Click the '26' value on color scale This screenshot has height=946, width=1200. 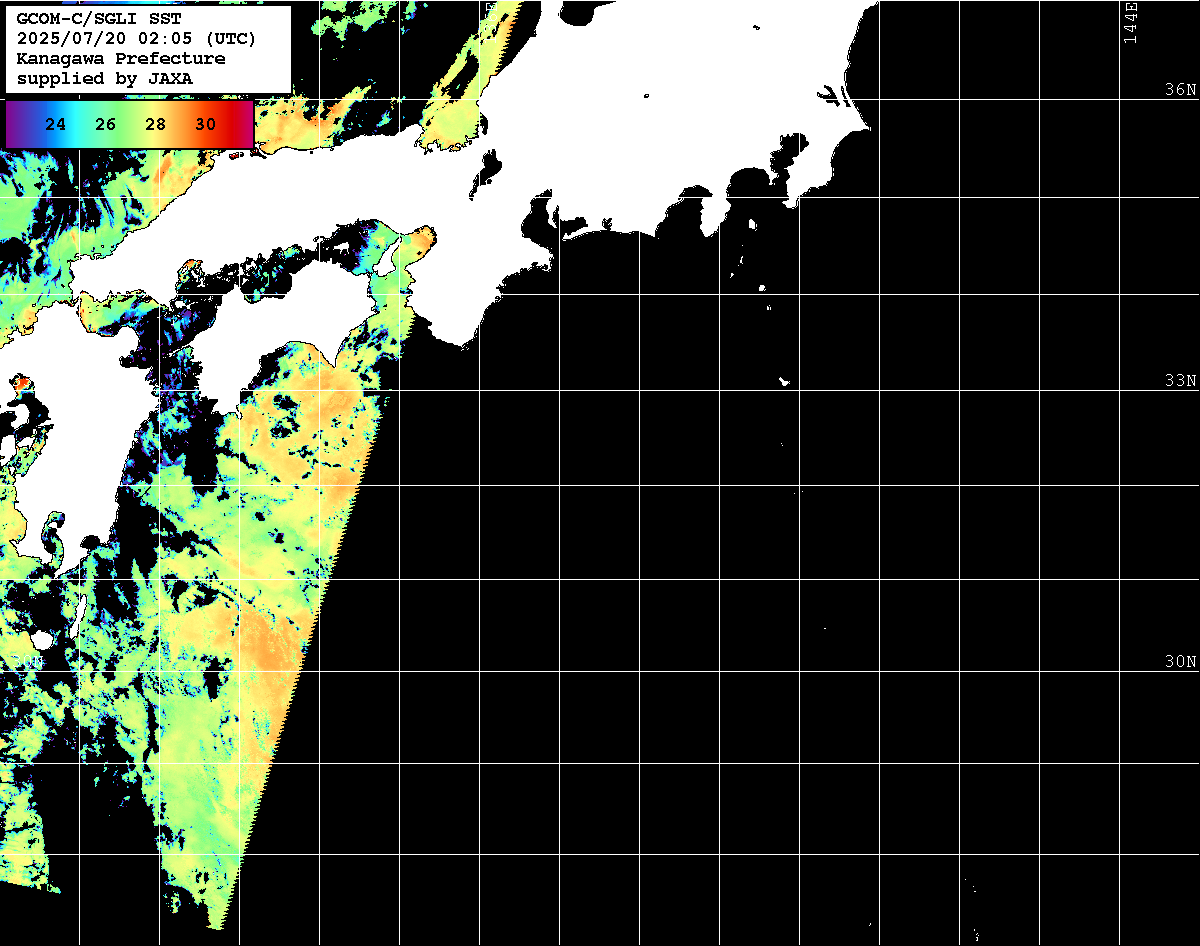coord(106,125)
